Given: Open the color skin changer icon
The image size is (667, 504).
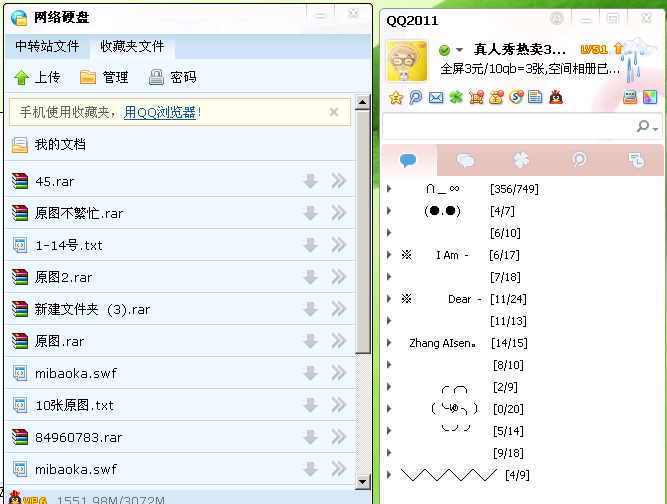Looking at the screenshot, I should point(650,97).
